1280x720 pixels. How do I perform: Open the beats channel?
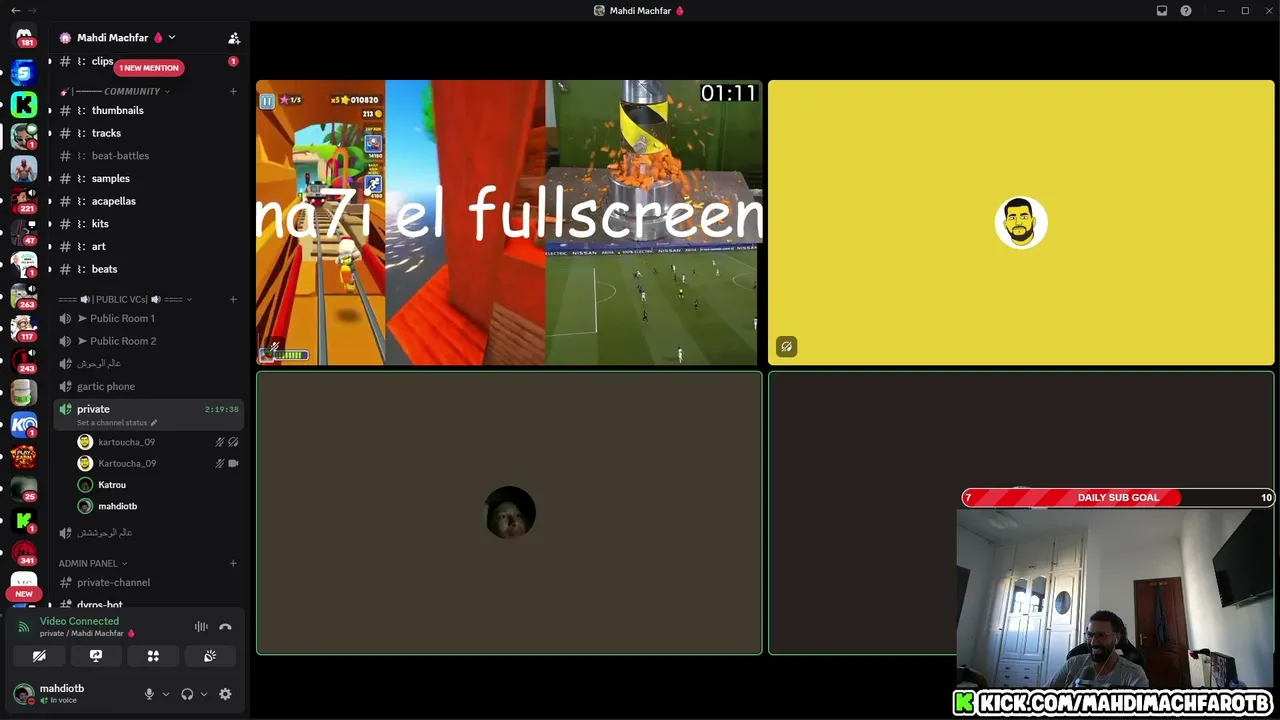[148, 269]
